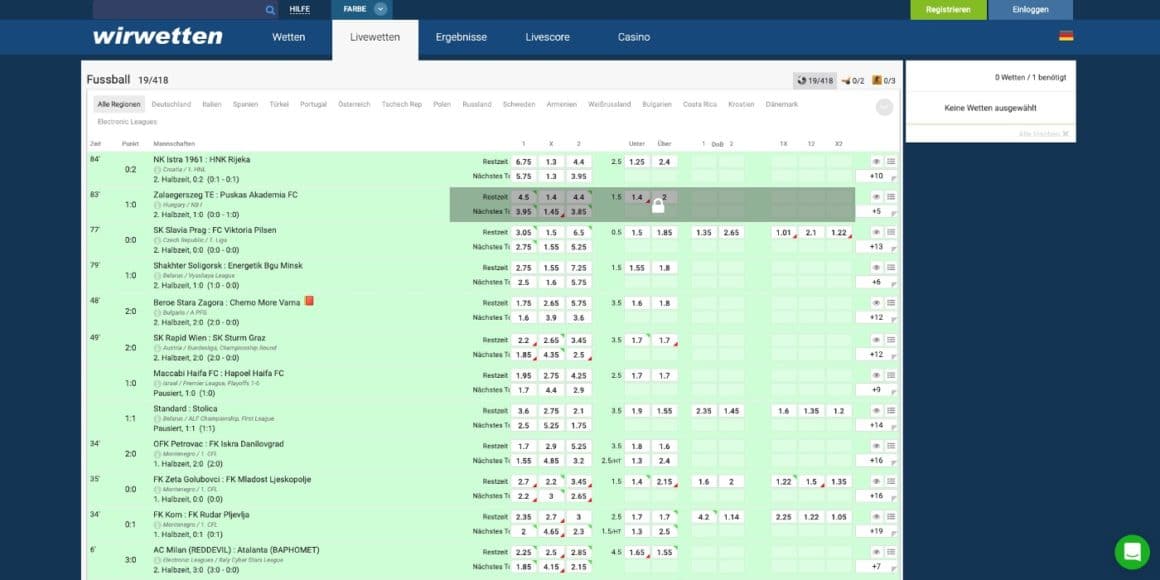Screen dimensions: 1160x580
Task: Select Über odds 2.4 for NK Istra match
Action: 664,162
